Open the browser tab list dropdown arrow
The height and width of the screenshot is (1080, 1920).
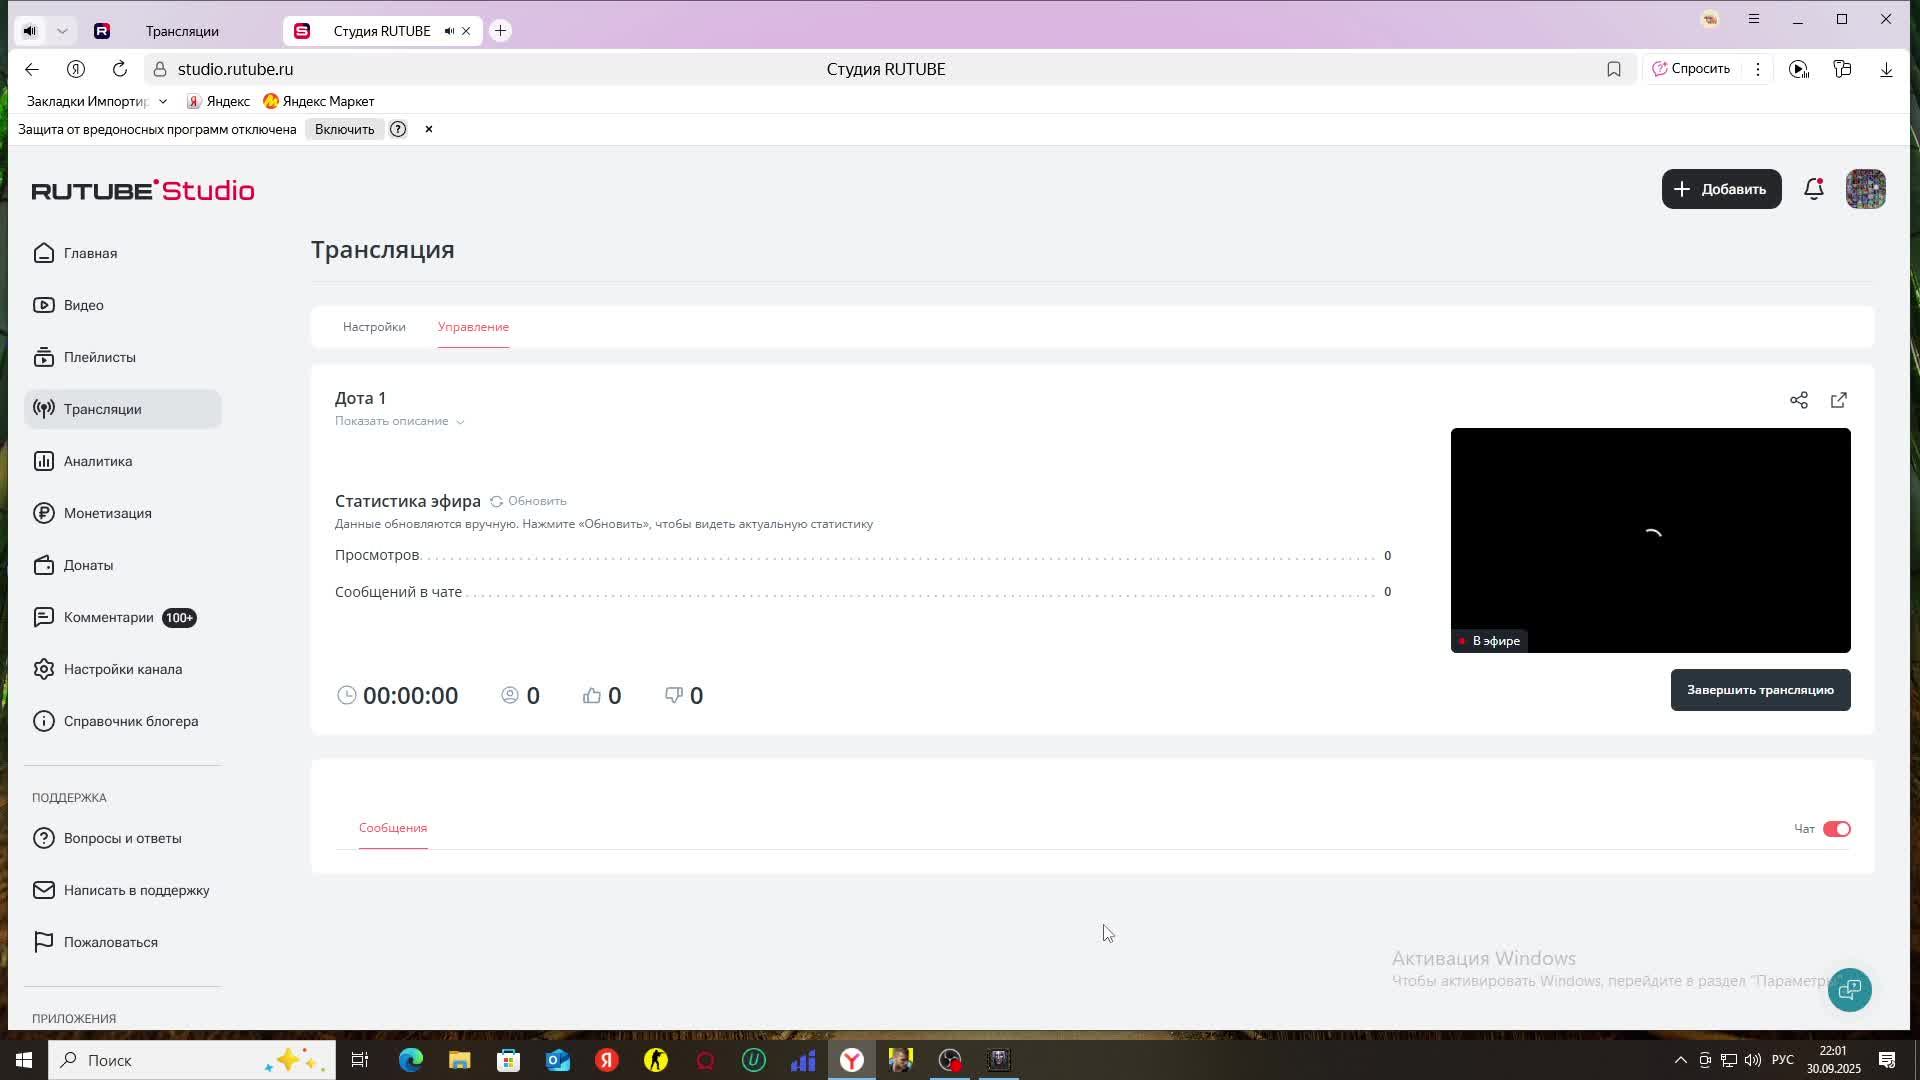tap(62, 31)
